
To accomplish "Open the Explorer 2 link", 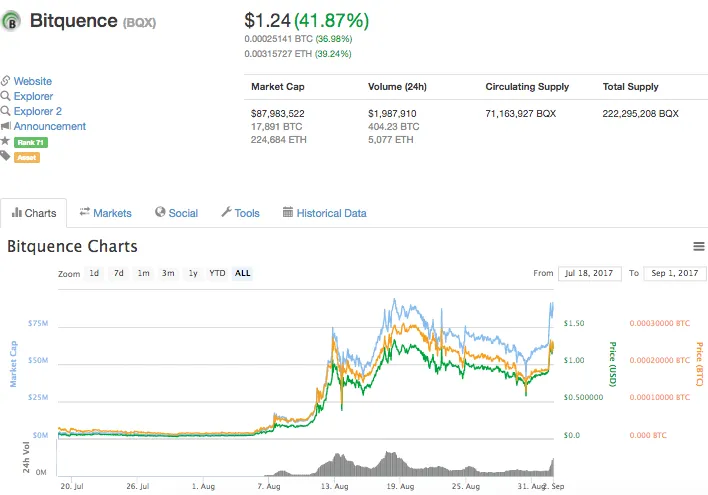I will (x=37, y=111).
